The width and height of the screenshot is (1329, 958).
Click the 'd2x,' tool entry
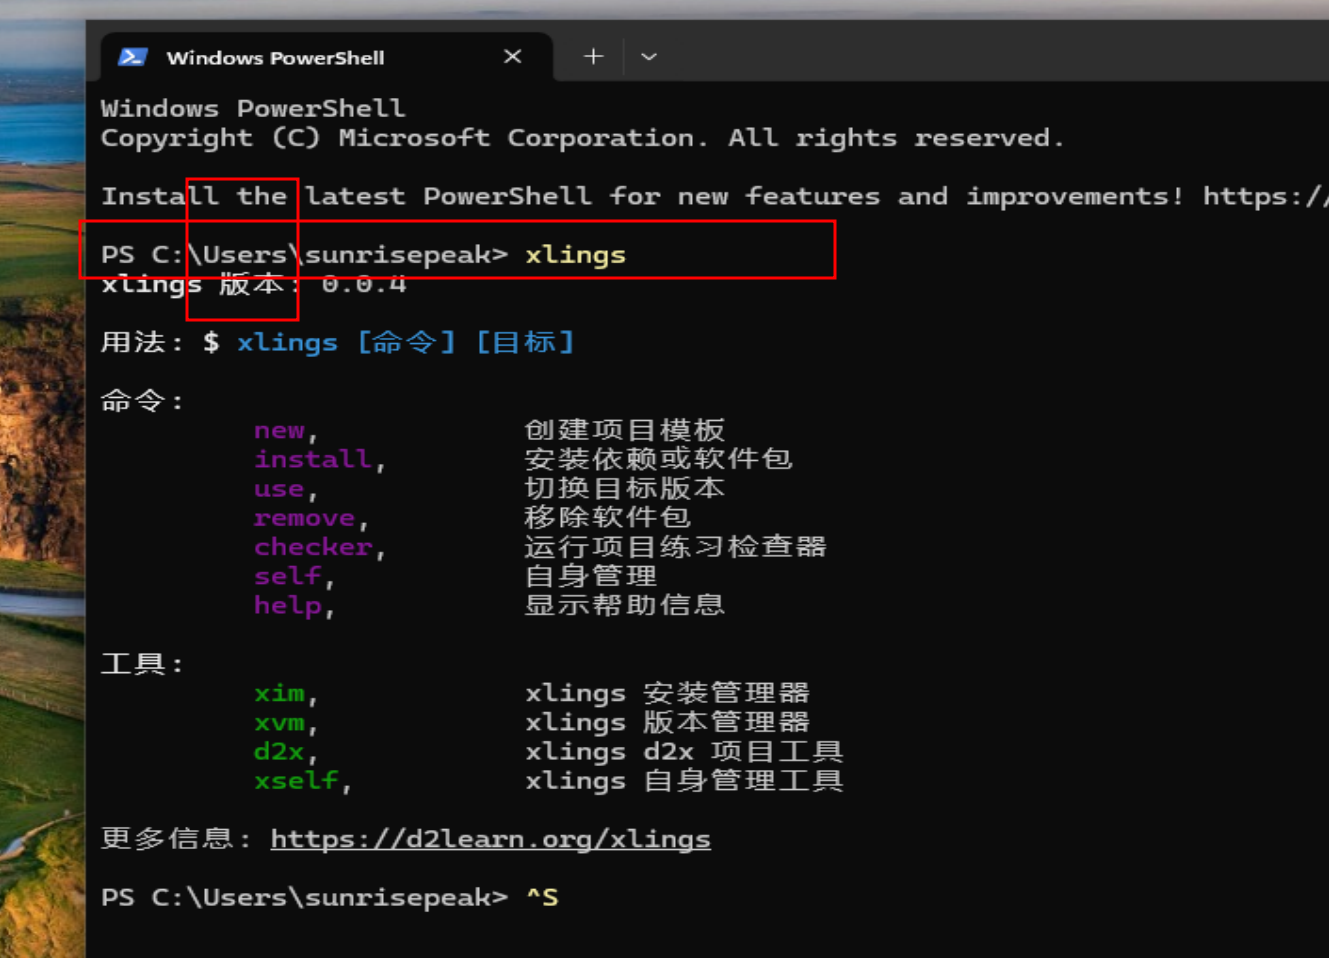(x=285, y=751)
